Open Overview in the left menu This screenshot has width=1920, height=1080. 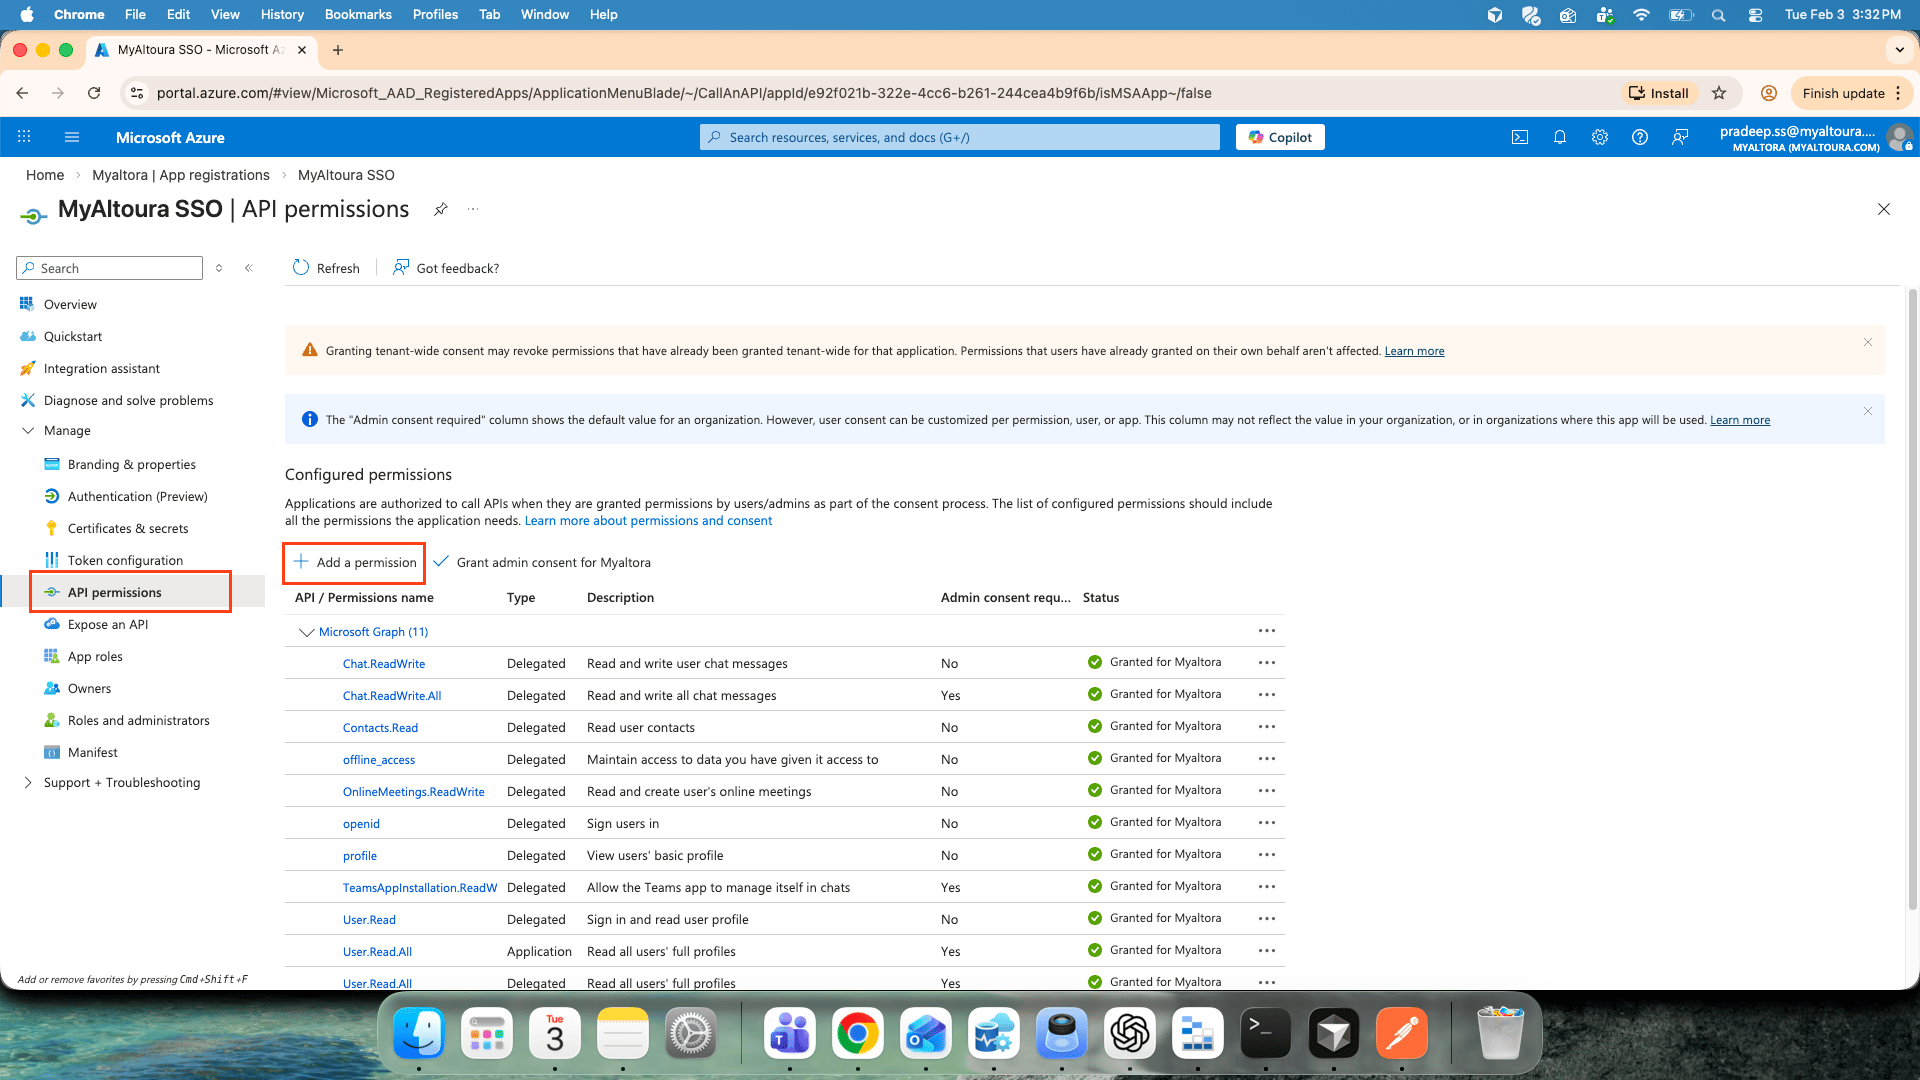[70, 304]
